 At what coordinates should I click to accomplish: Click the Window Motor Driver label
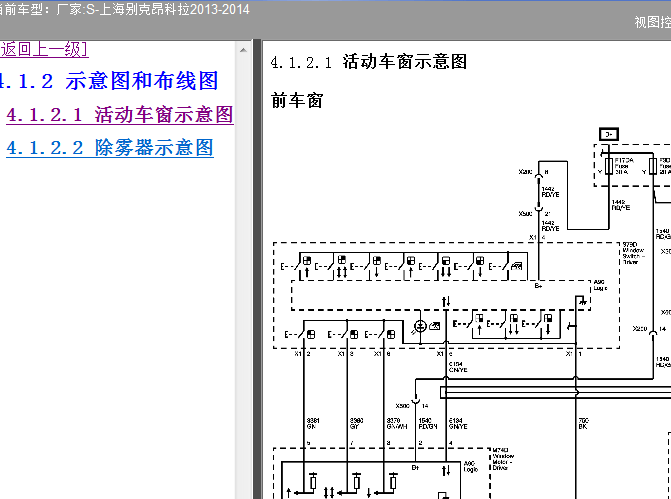click(x=503, y=459)
